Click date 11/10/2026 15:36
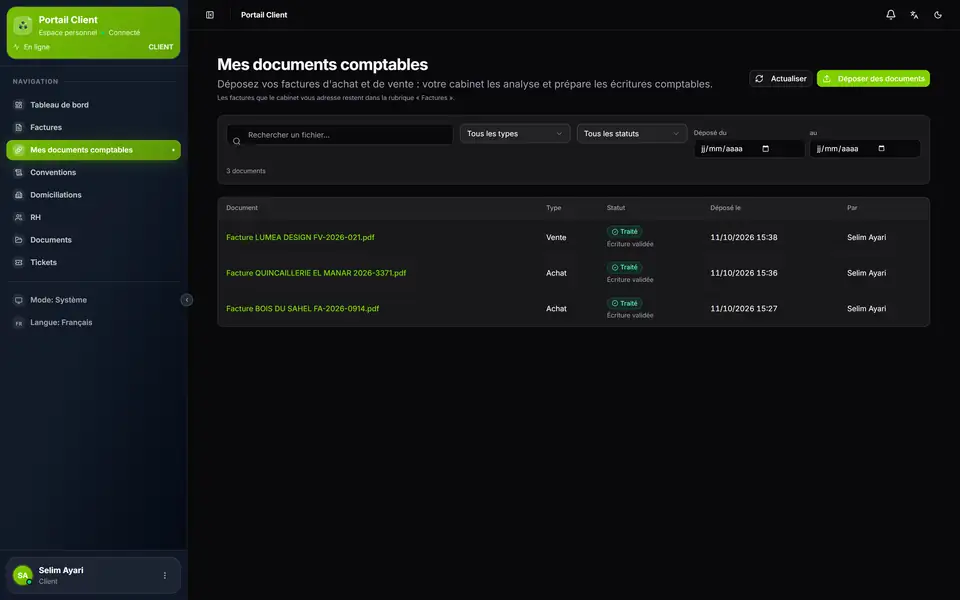Image resolution: width=960 pixels, height=600 pixels. (744, 273)
